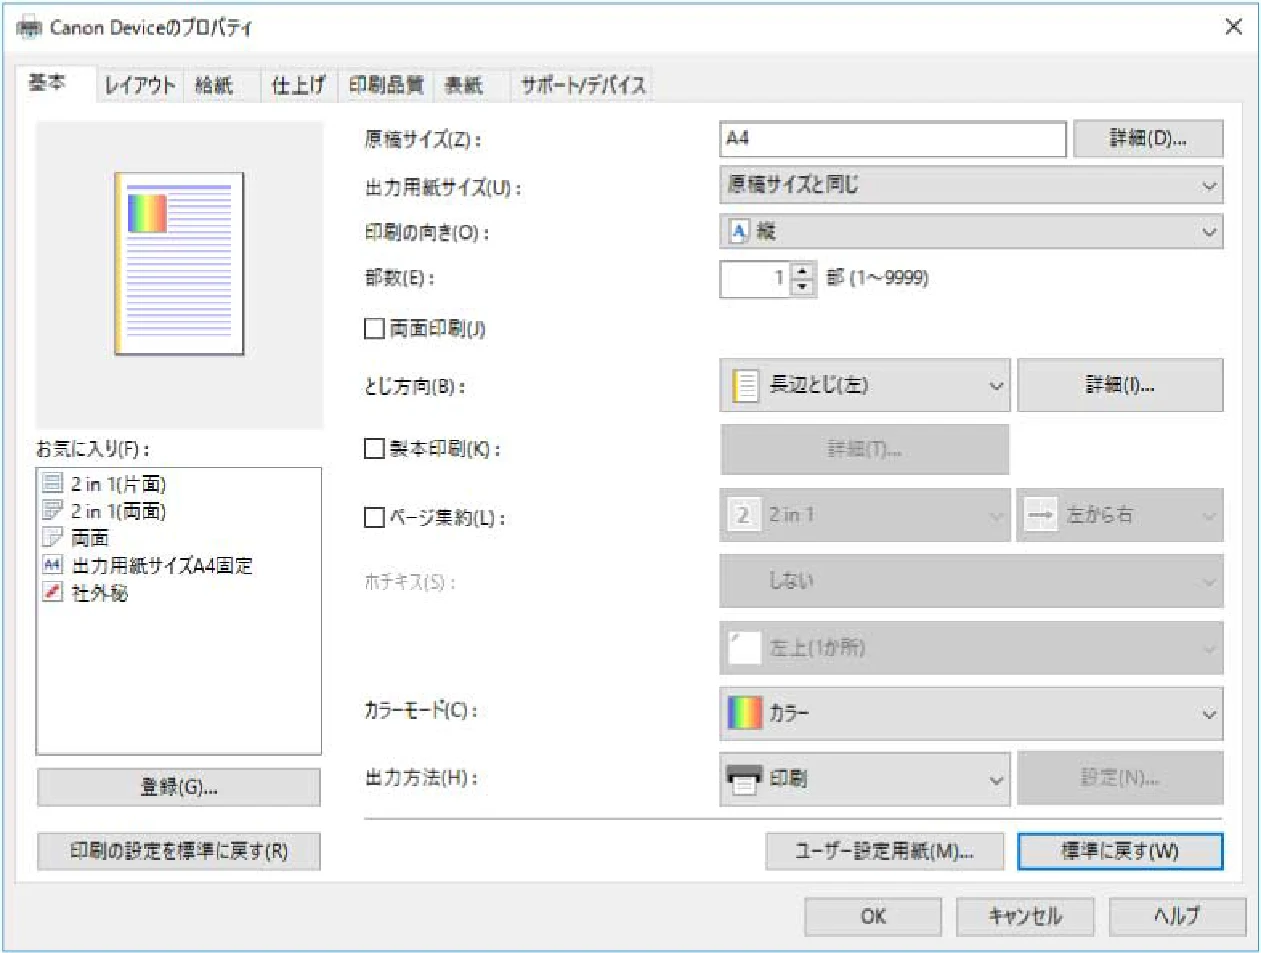The height and width of the screenshot is (953, 1261).
Task: Click the 両面 favorite page icon
Action: point(52,537)
